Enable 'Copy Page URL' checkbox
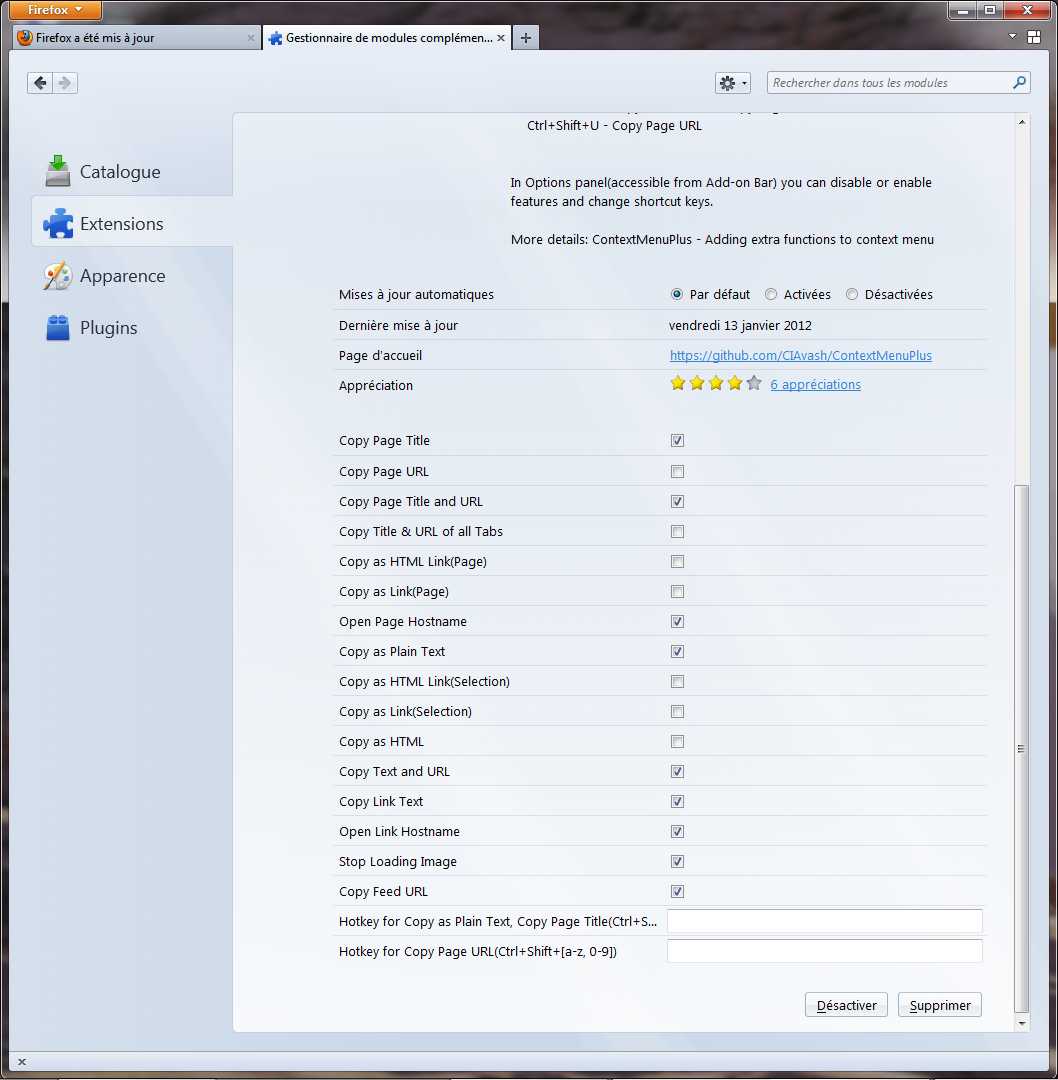 tap(677, 472)
